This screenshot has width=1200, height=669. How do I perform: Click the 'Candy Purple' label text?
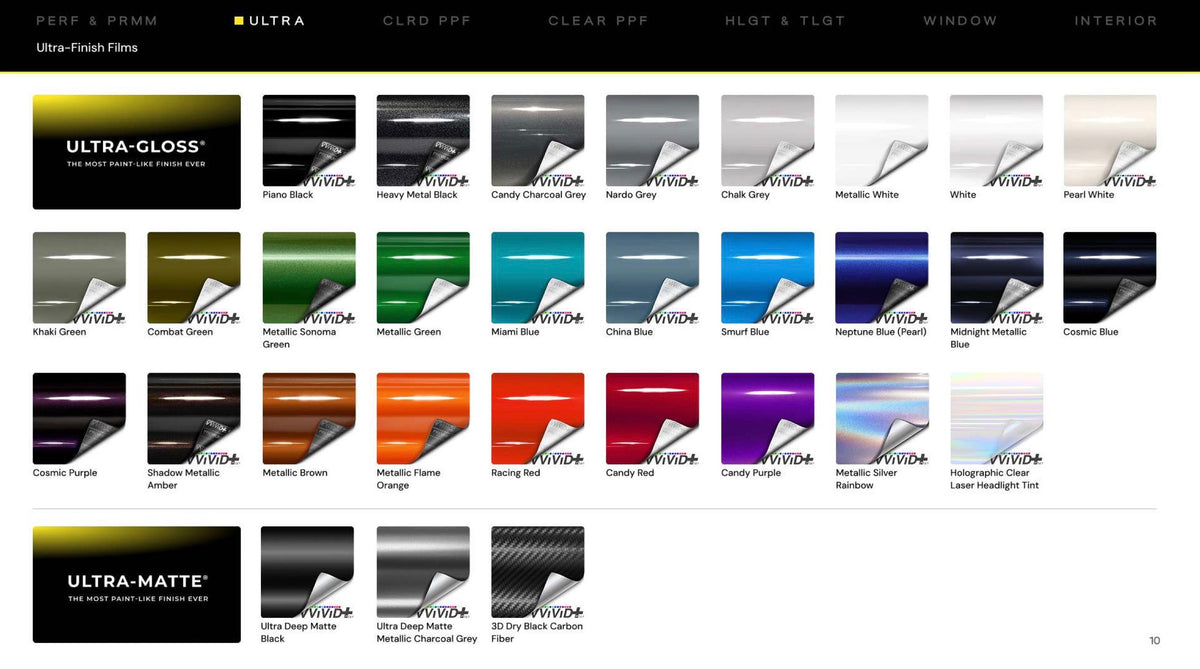click(x=751, y=473)
